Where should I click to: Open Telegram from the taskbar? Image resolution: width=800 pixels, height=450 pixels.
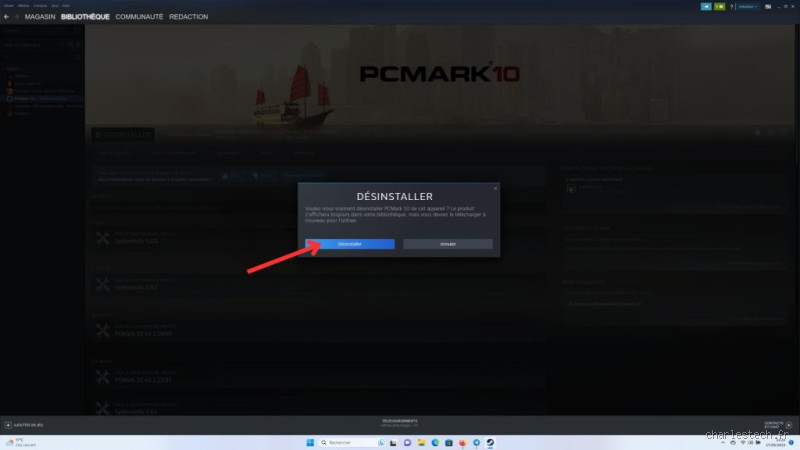[476, 442]
